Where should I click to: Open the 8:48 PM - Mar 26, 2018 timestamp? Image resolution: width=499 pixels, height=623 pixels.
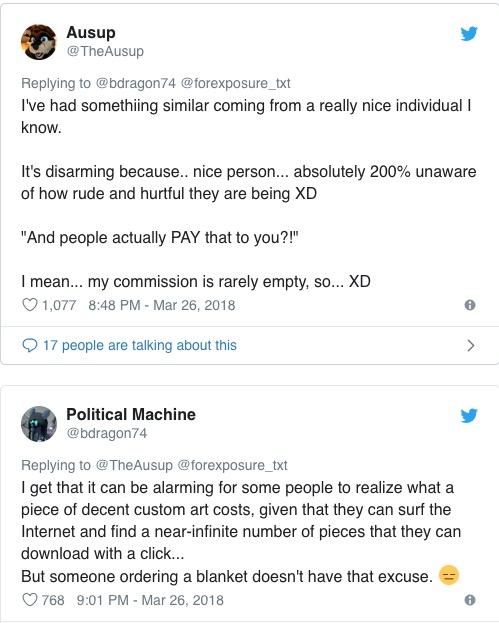[x=162, y=305]
